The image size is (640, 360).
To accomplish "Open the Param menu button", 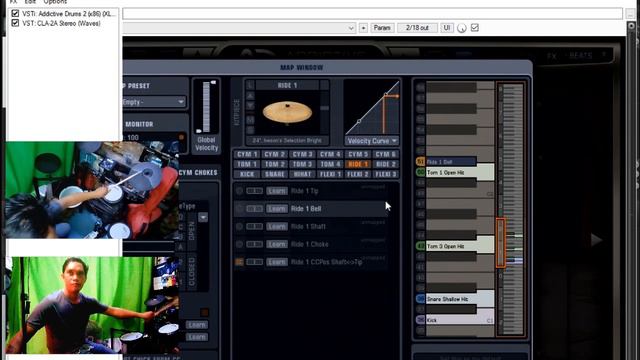I will [x=382, y=28].
